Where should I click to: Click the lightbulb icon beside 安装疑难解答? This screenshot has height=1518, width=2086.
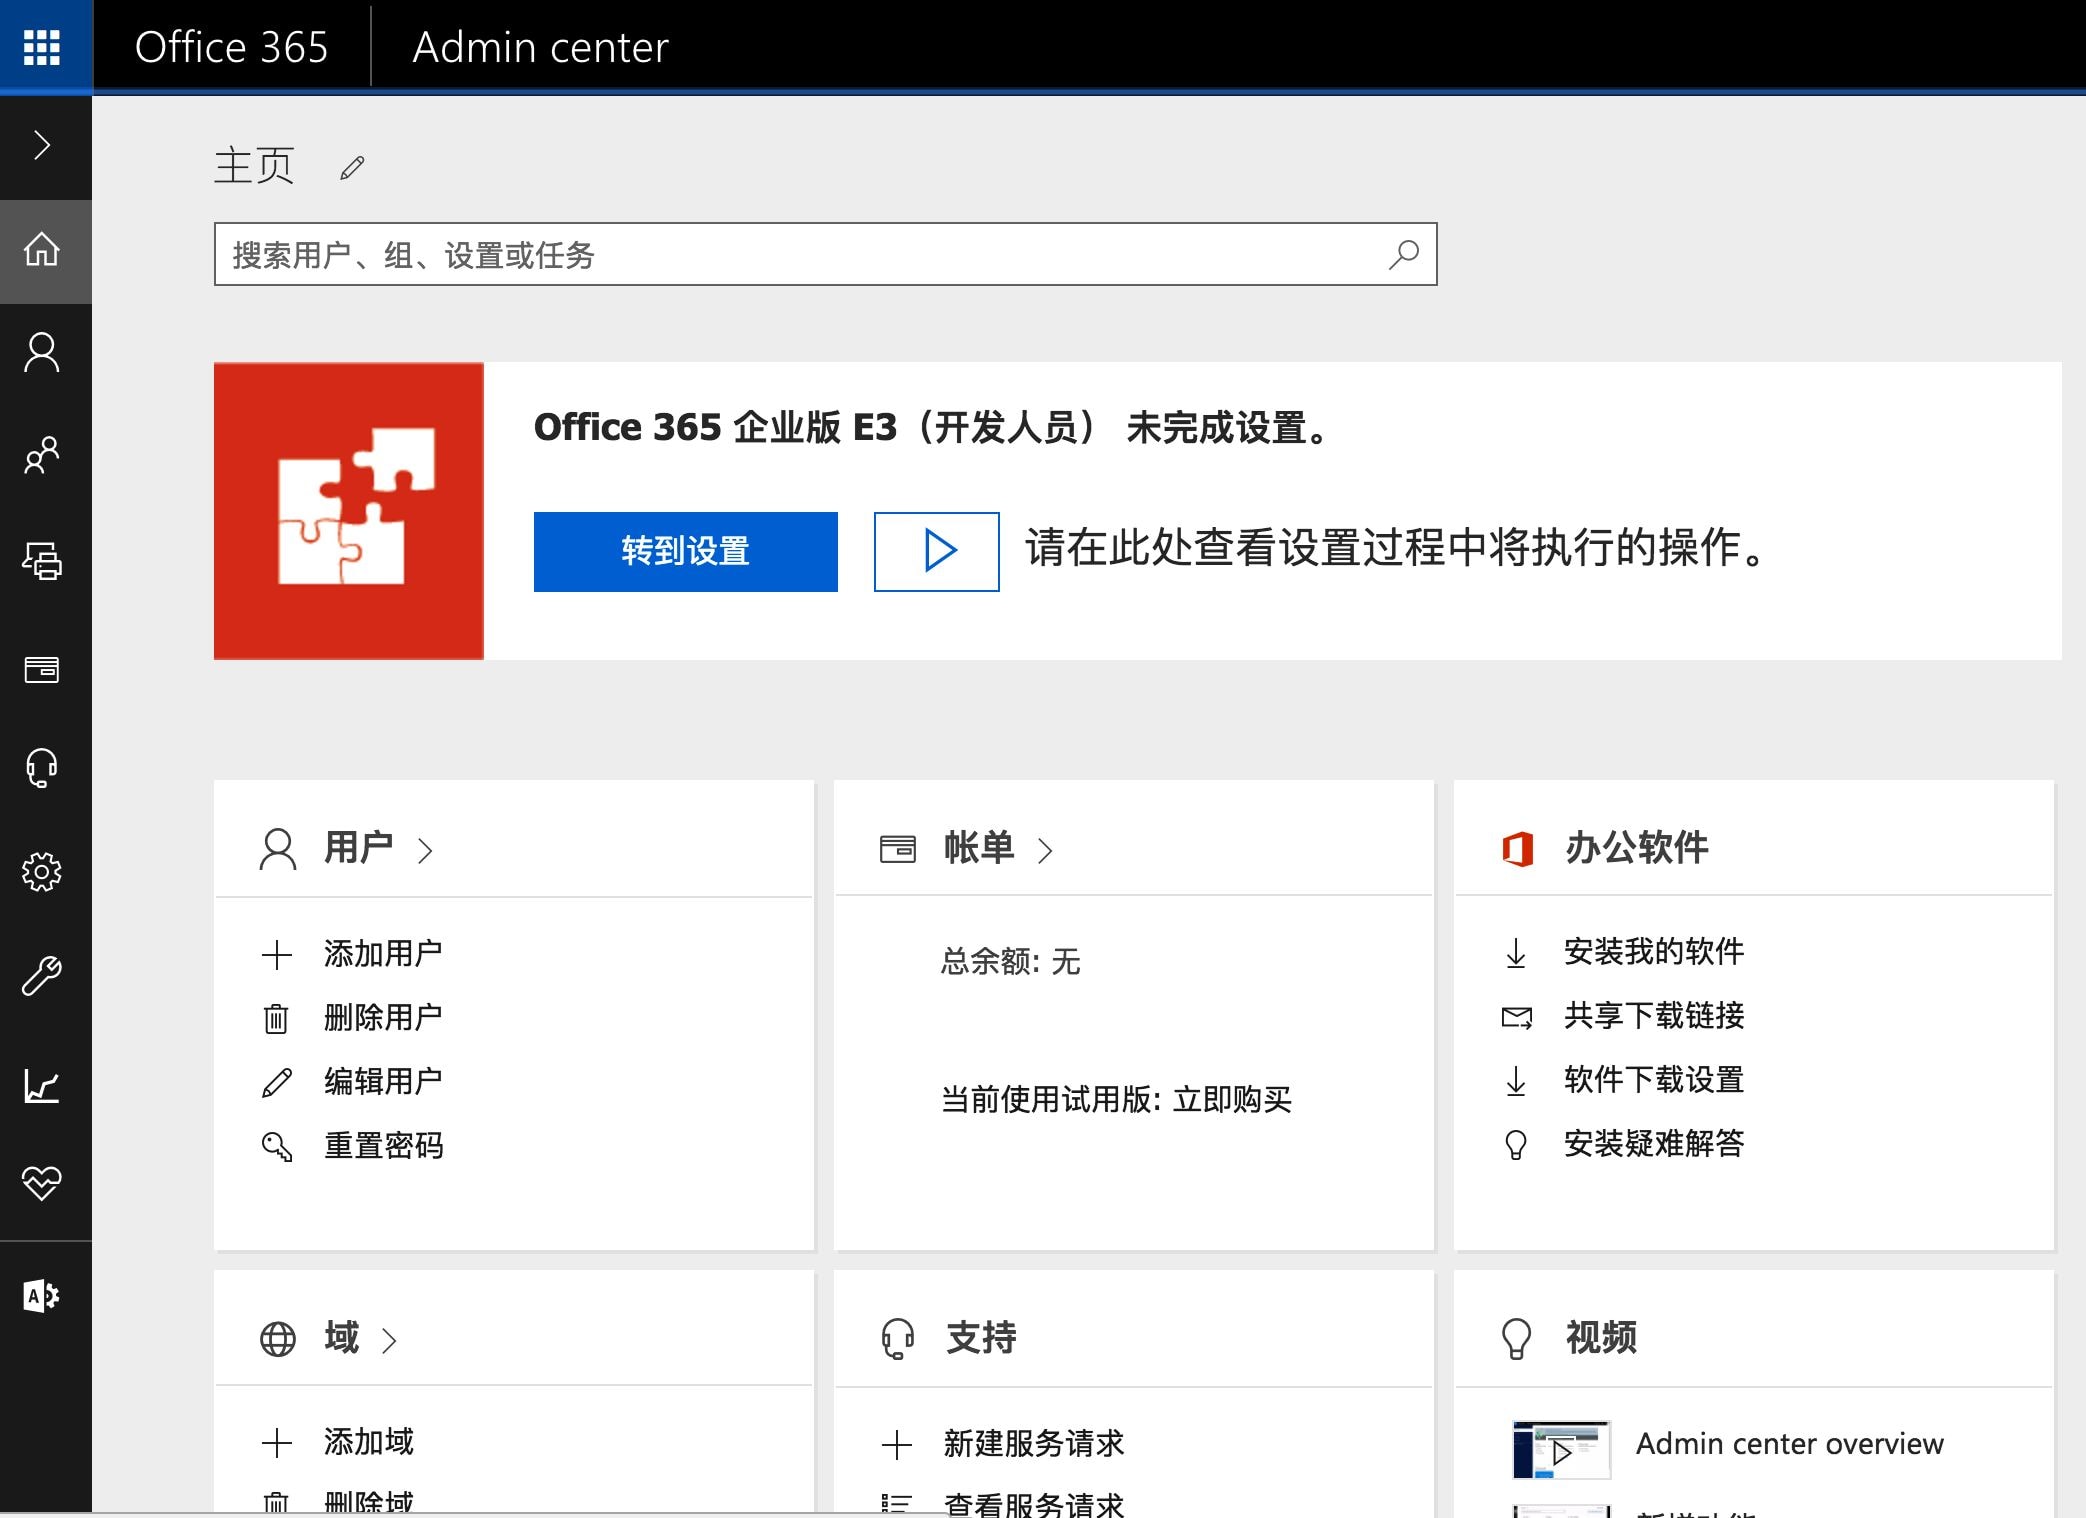[x=1516, y=1145]
